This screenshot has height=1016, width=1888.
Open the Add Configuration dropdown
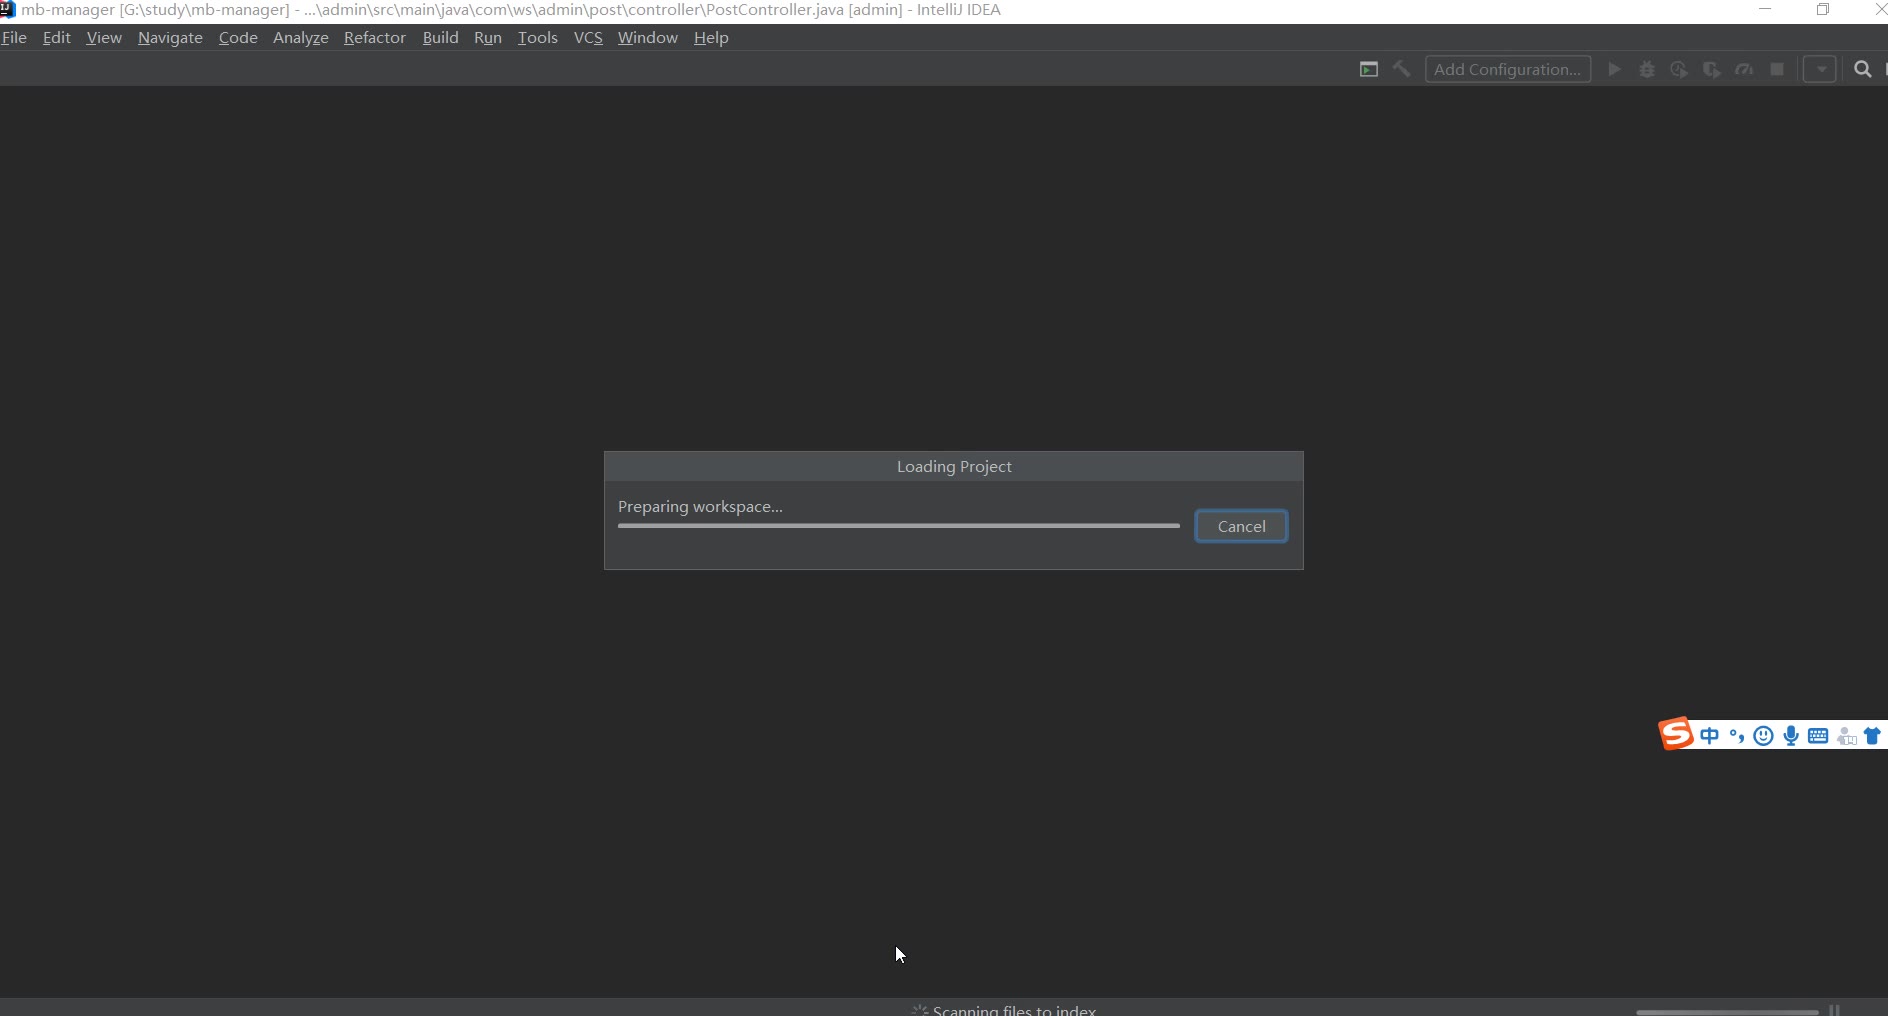click(1507, 69)
